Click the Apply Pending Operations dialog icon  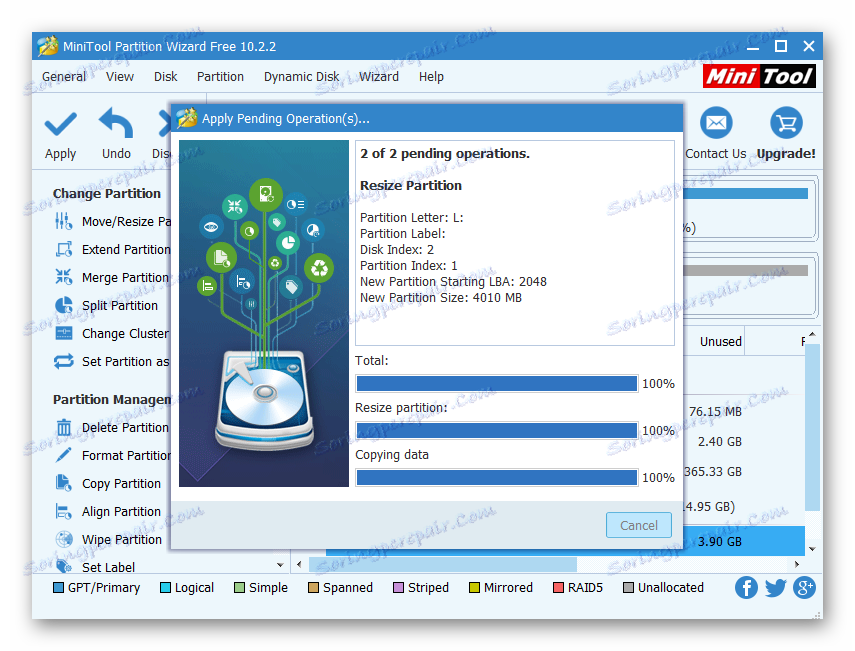click(x=187, y=118)
